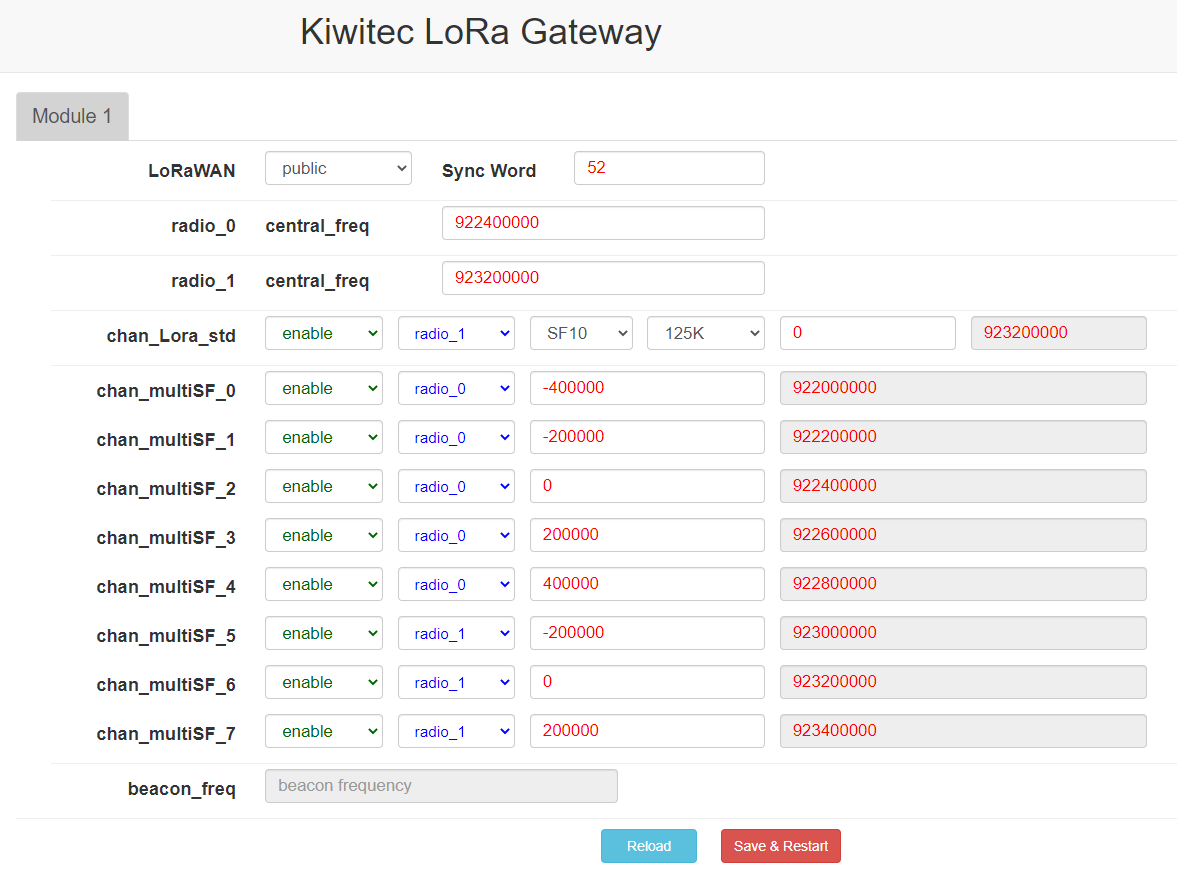Open chan_multiSF_3 radio dropdown

[x=456, y=535]
